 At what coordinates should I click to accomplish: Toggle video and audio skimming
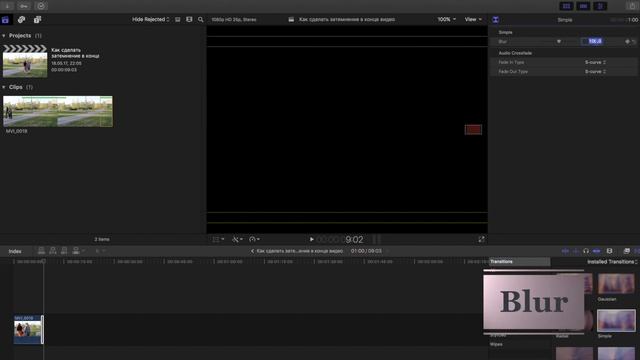565,251
